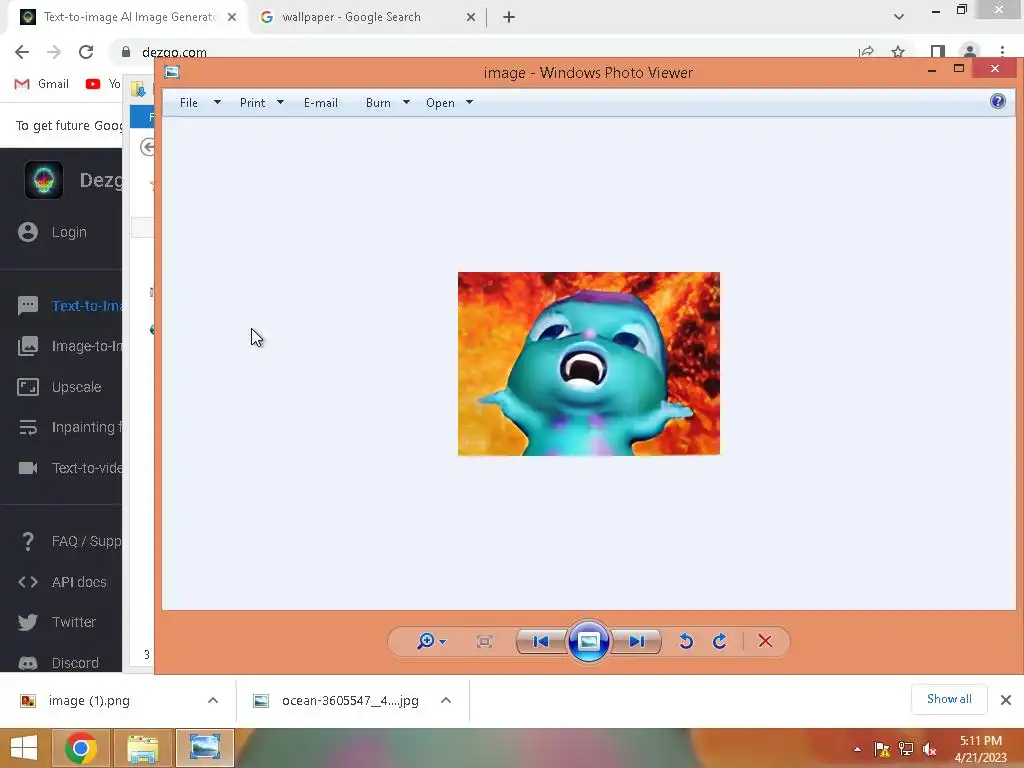Close the wallpaper Google Search tab

pyautogui.click(x=471, y=18)
